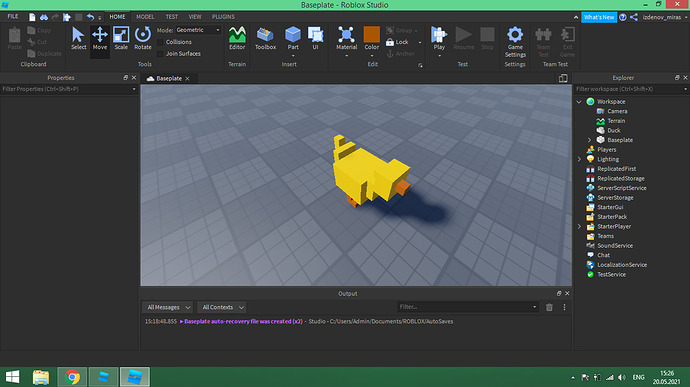Open the Toolbox panel

pos(265,38)
